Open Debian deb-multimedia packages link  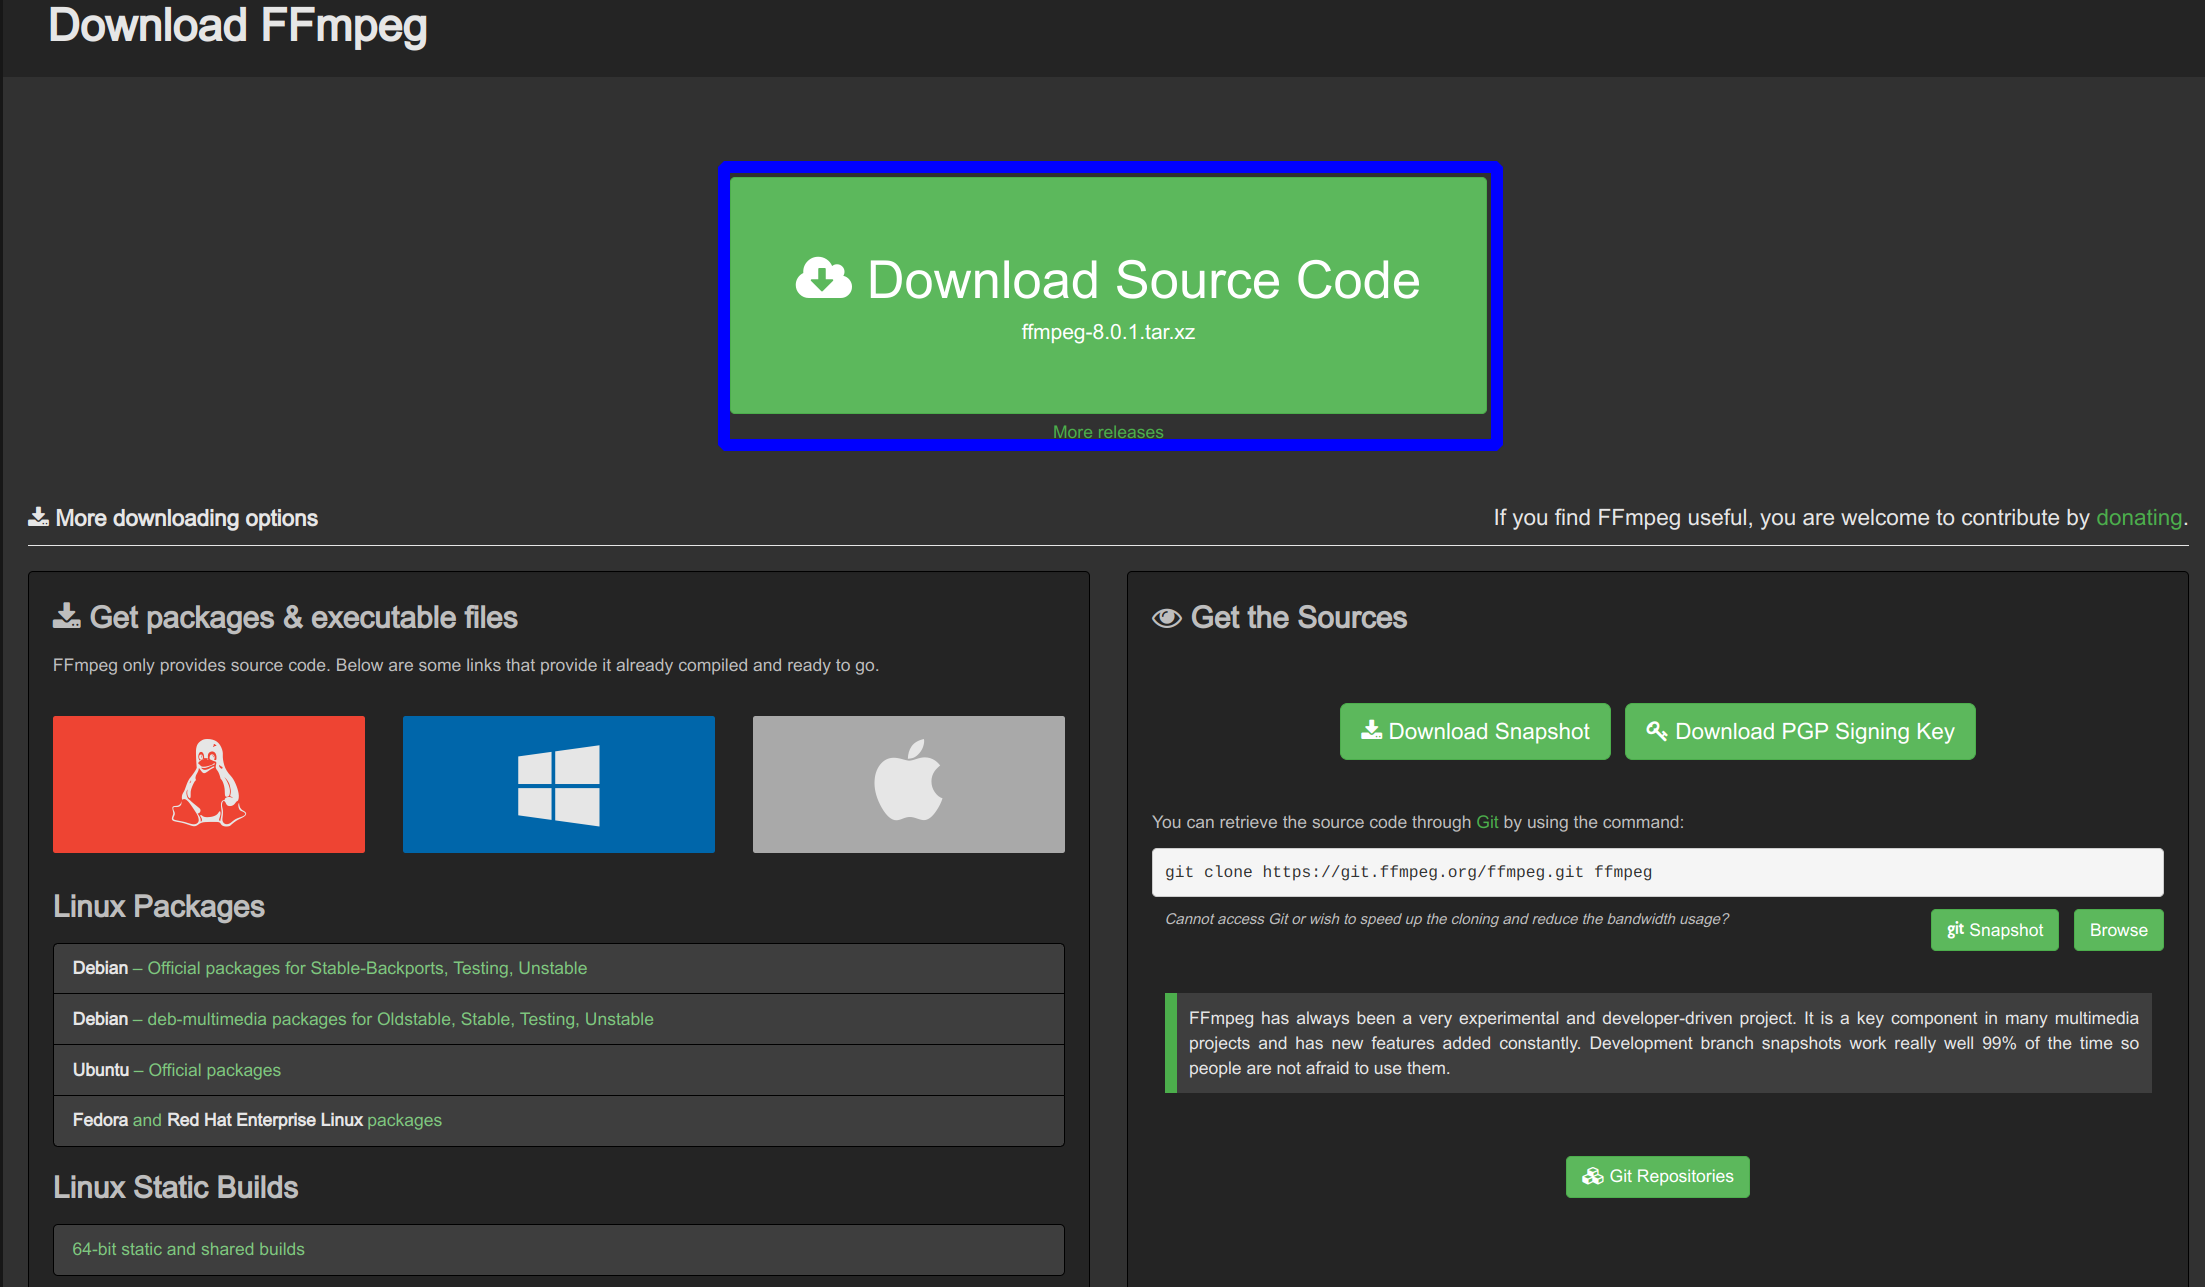[400, 1019]
